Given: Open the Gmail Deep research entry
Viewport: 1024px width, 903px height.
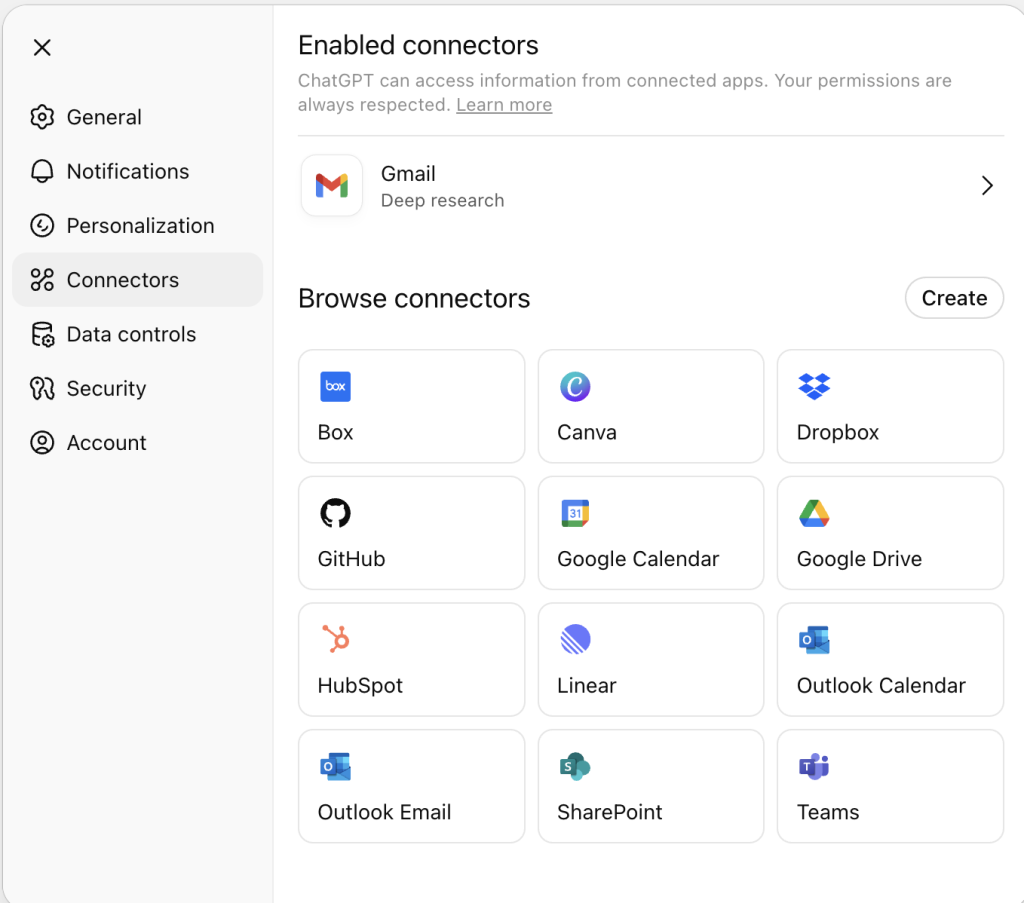Looking at the screenshot, I should 650,185.
